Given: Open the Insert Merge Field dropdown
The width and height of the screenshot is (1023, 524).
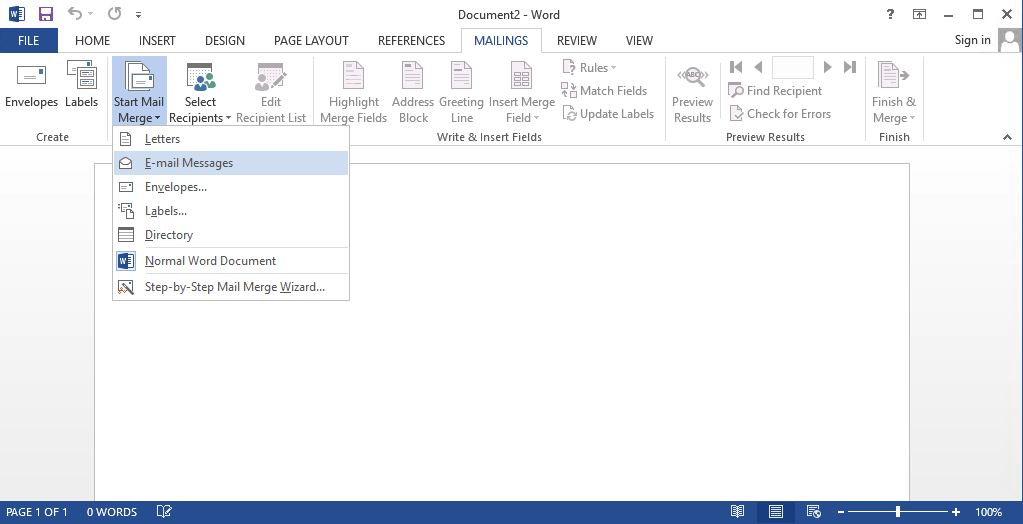Looking at the screenshot, I should [522, 91].
